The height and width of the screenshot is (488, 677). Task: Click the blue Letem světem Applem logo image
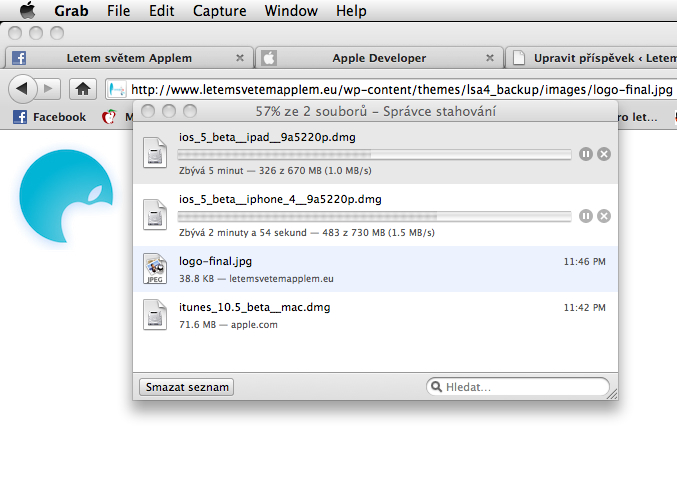point(66,196)
